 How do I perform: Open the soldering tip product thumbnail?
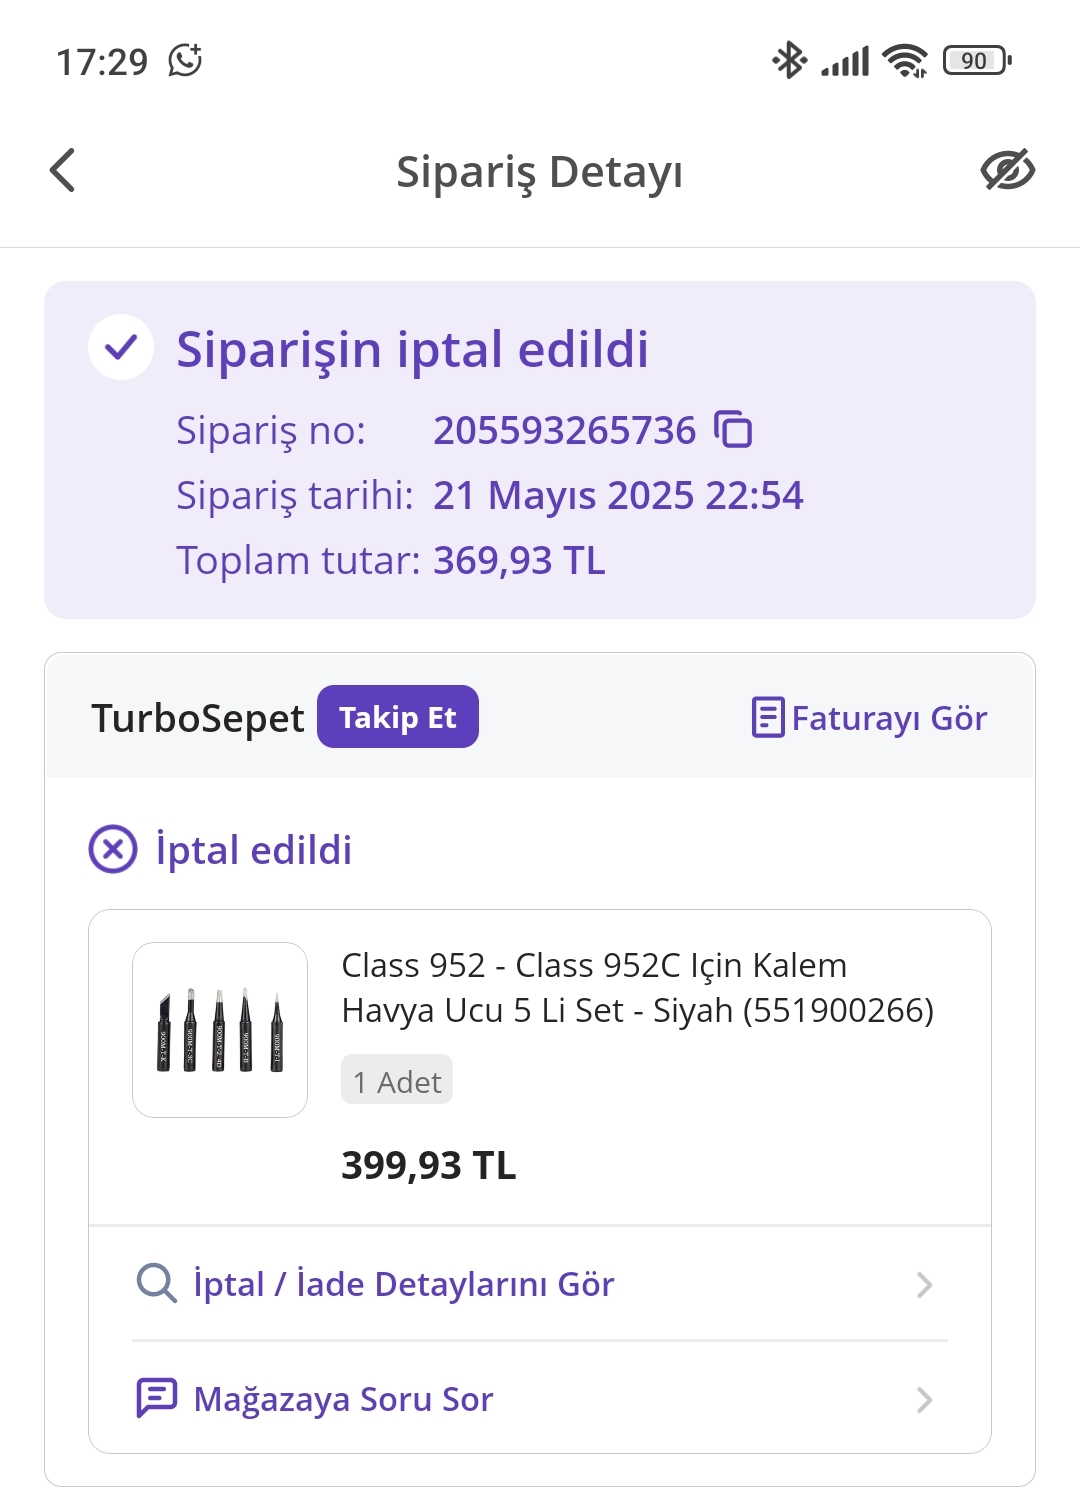pyautogui.click(x=220, y=1030)
